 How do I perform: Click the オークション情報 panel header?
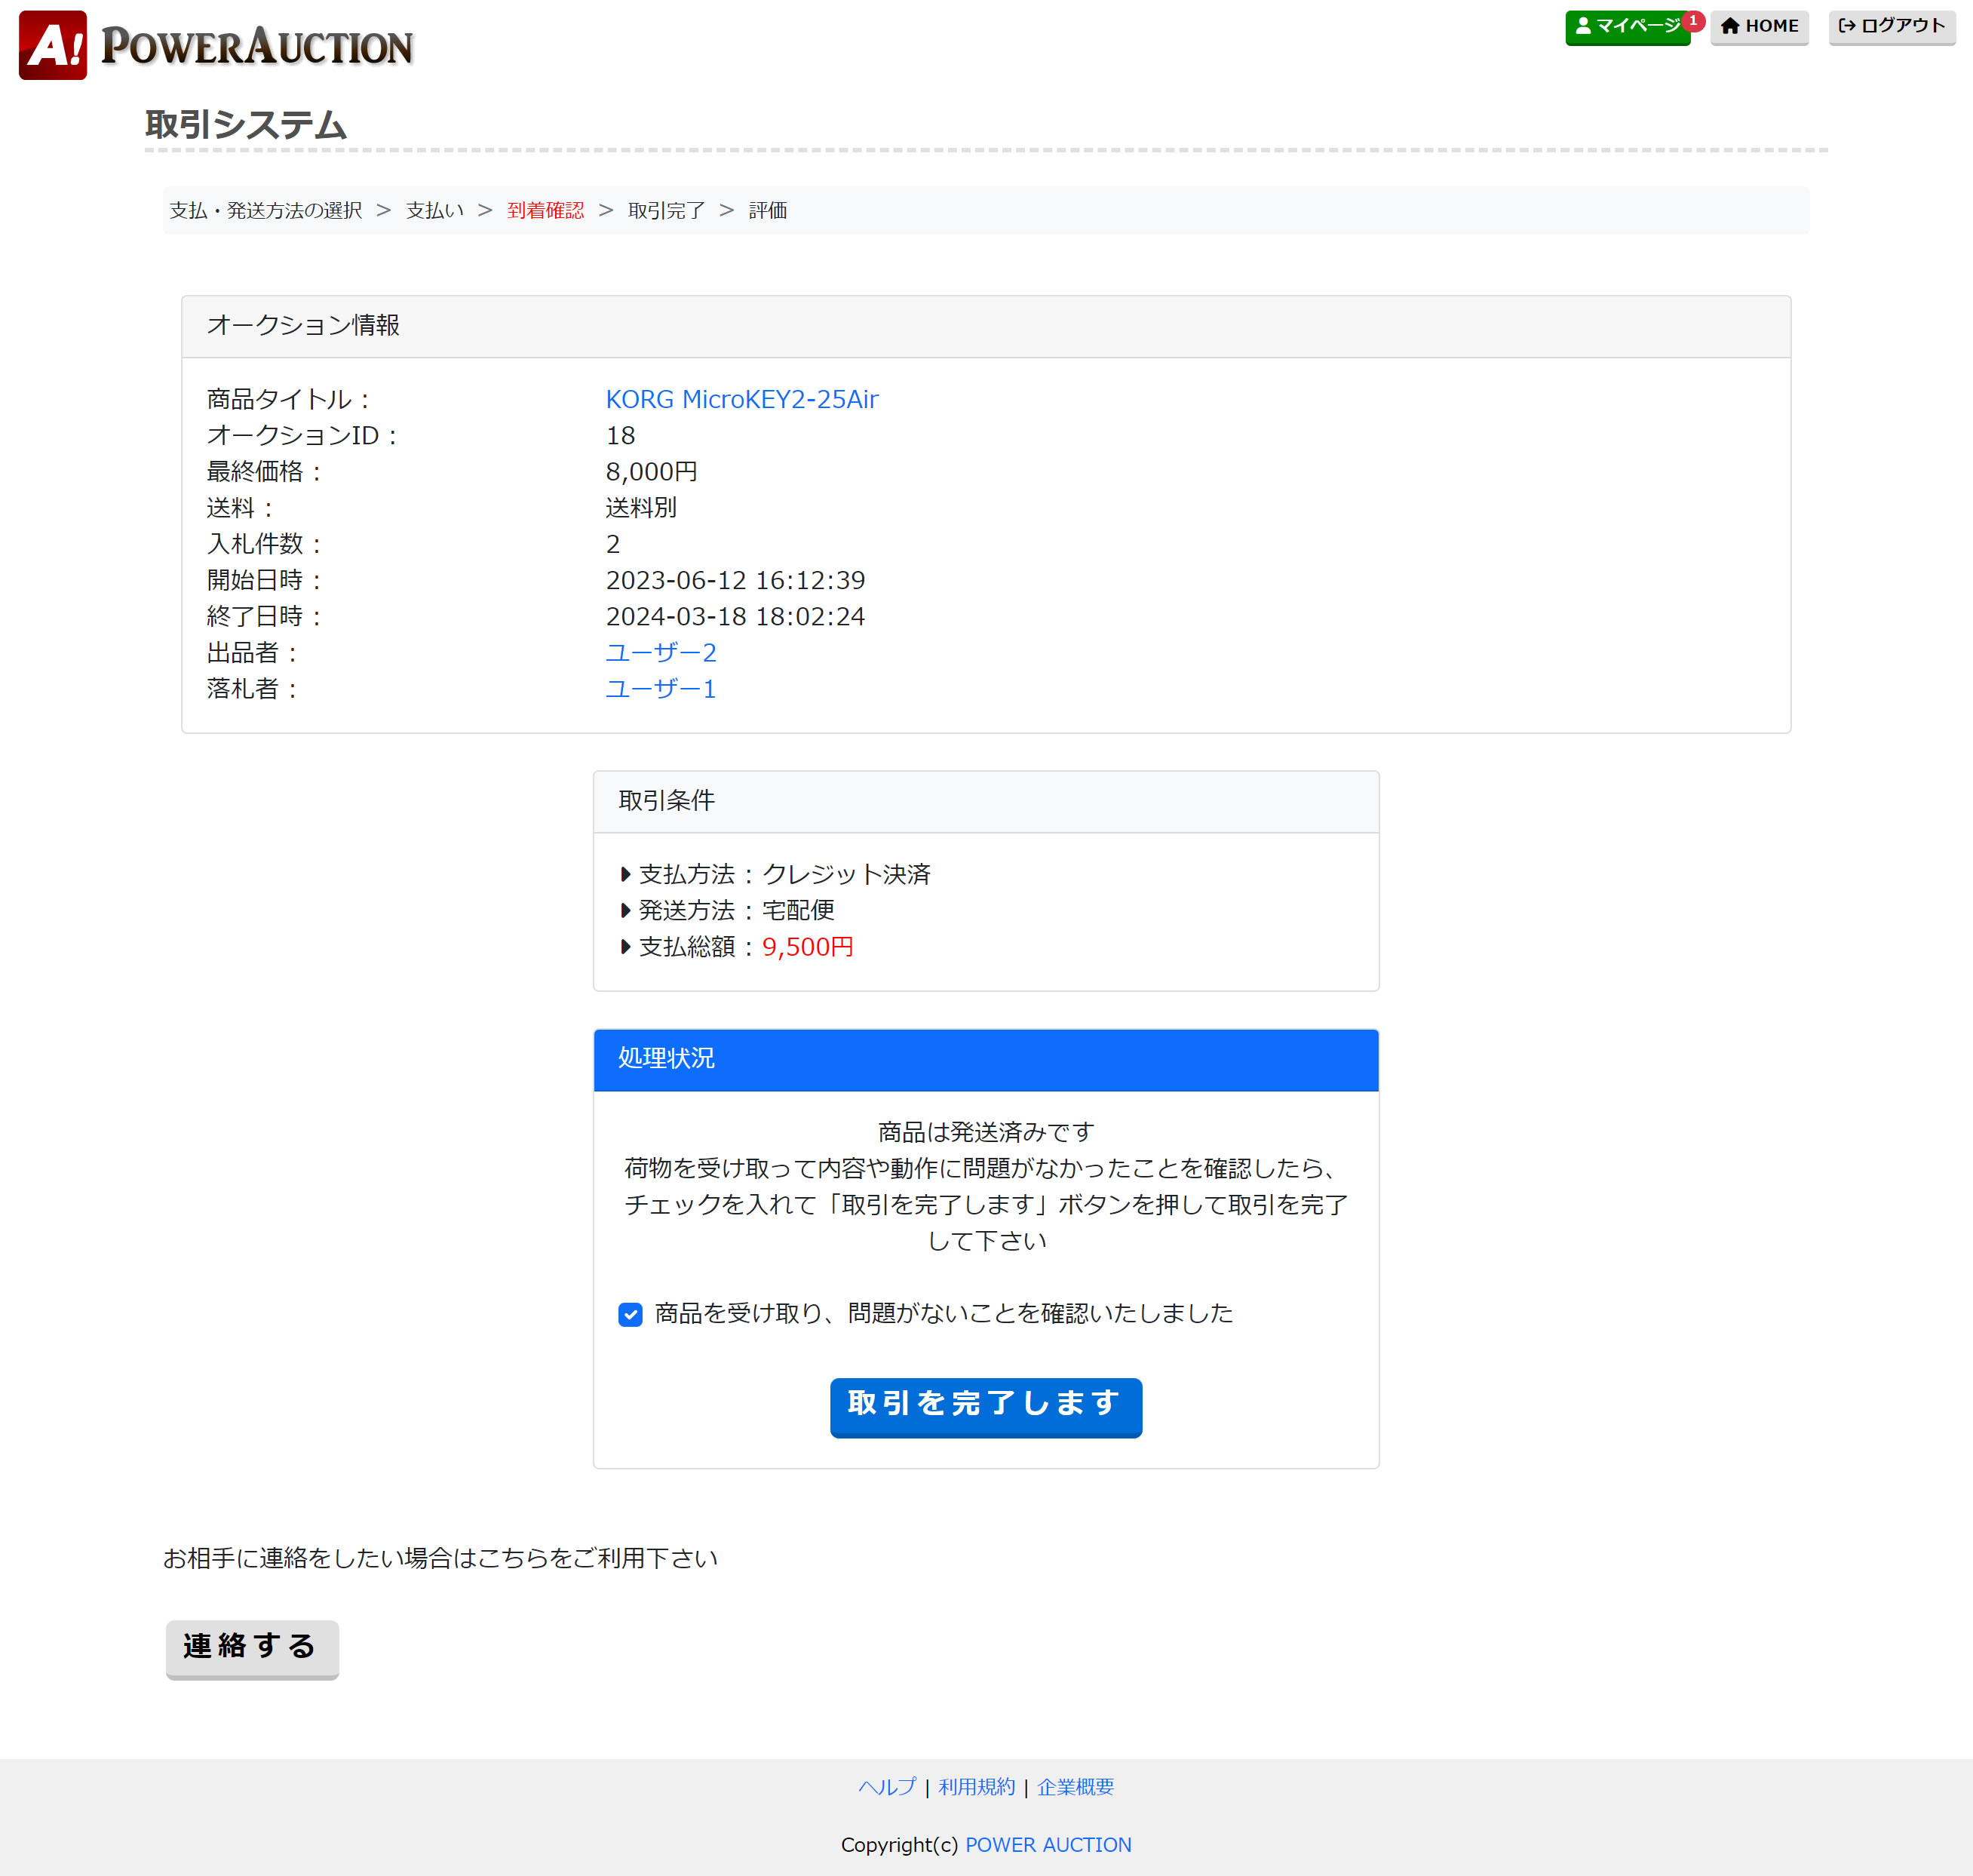click(x=986, y=326)
